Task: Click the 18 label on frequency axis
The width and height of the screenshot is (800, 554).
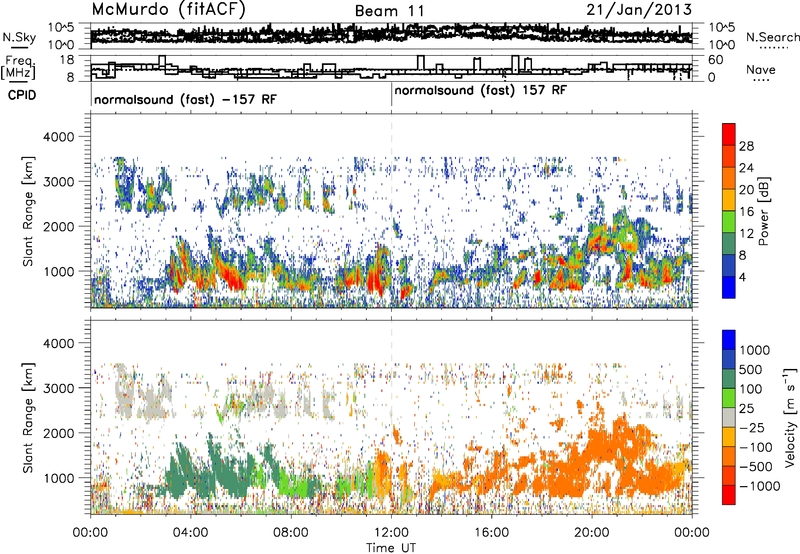Action: tap(67, 60)
